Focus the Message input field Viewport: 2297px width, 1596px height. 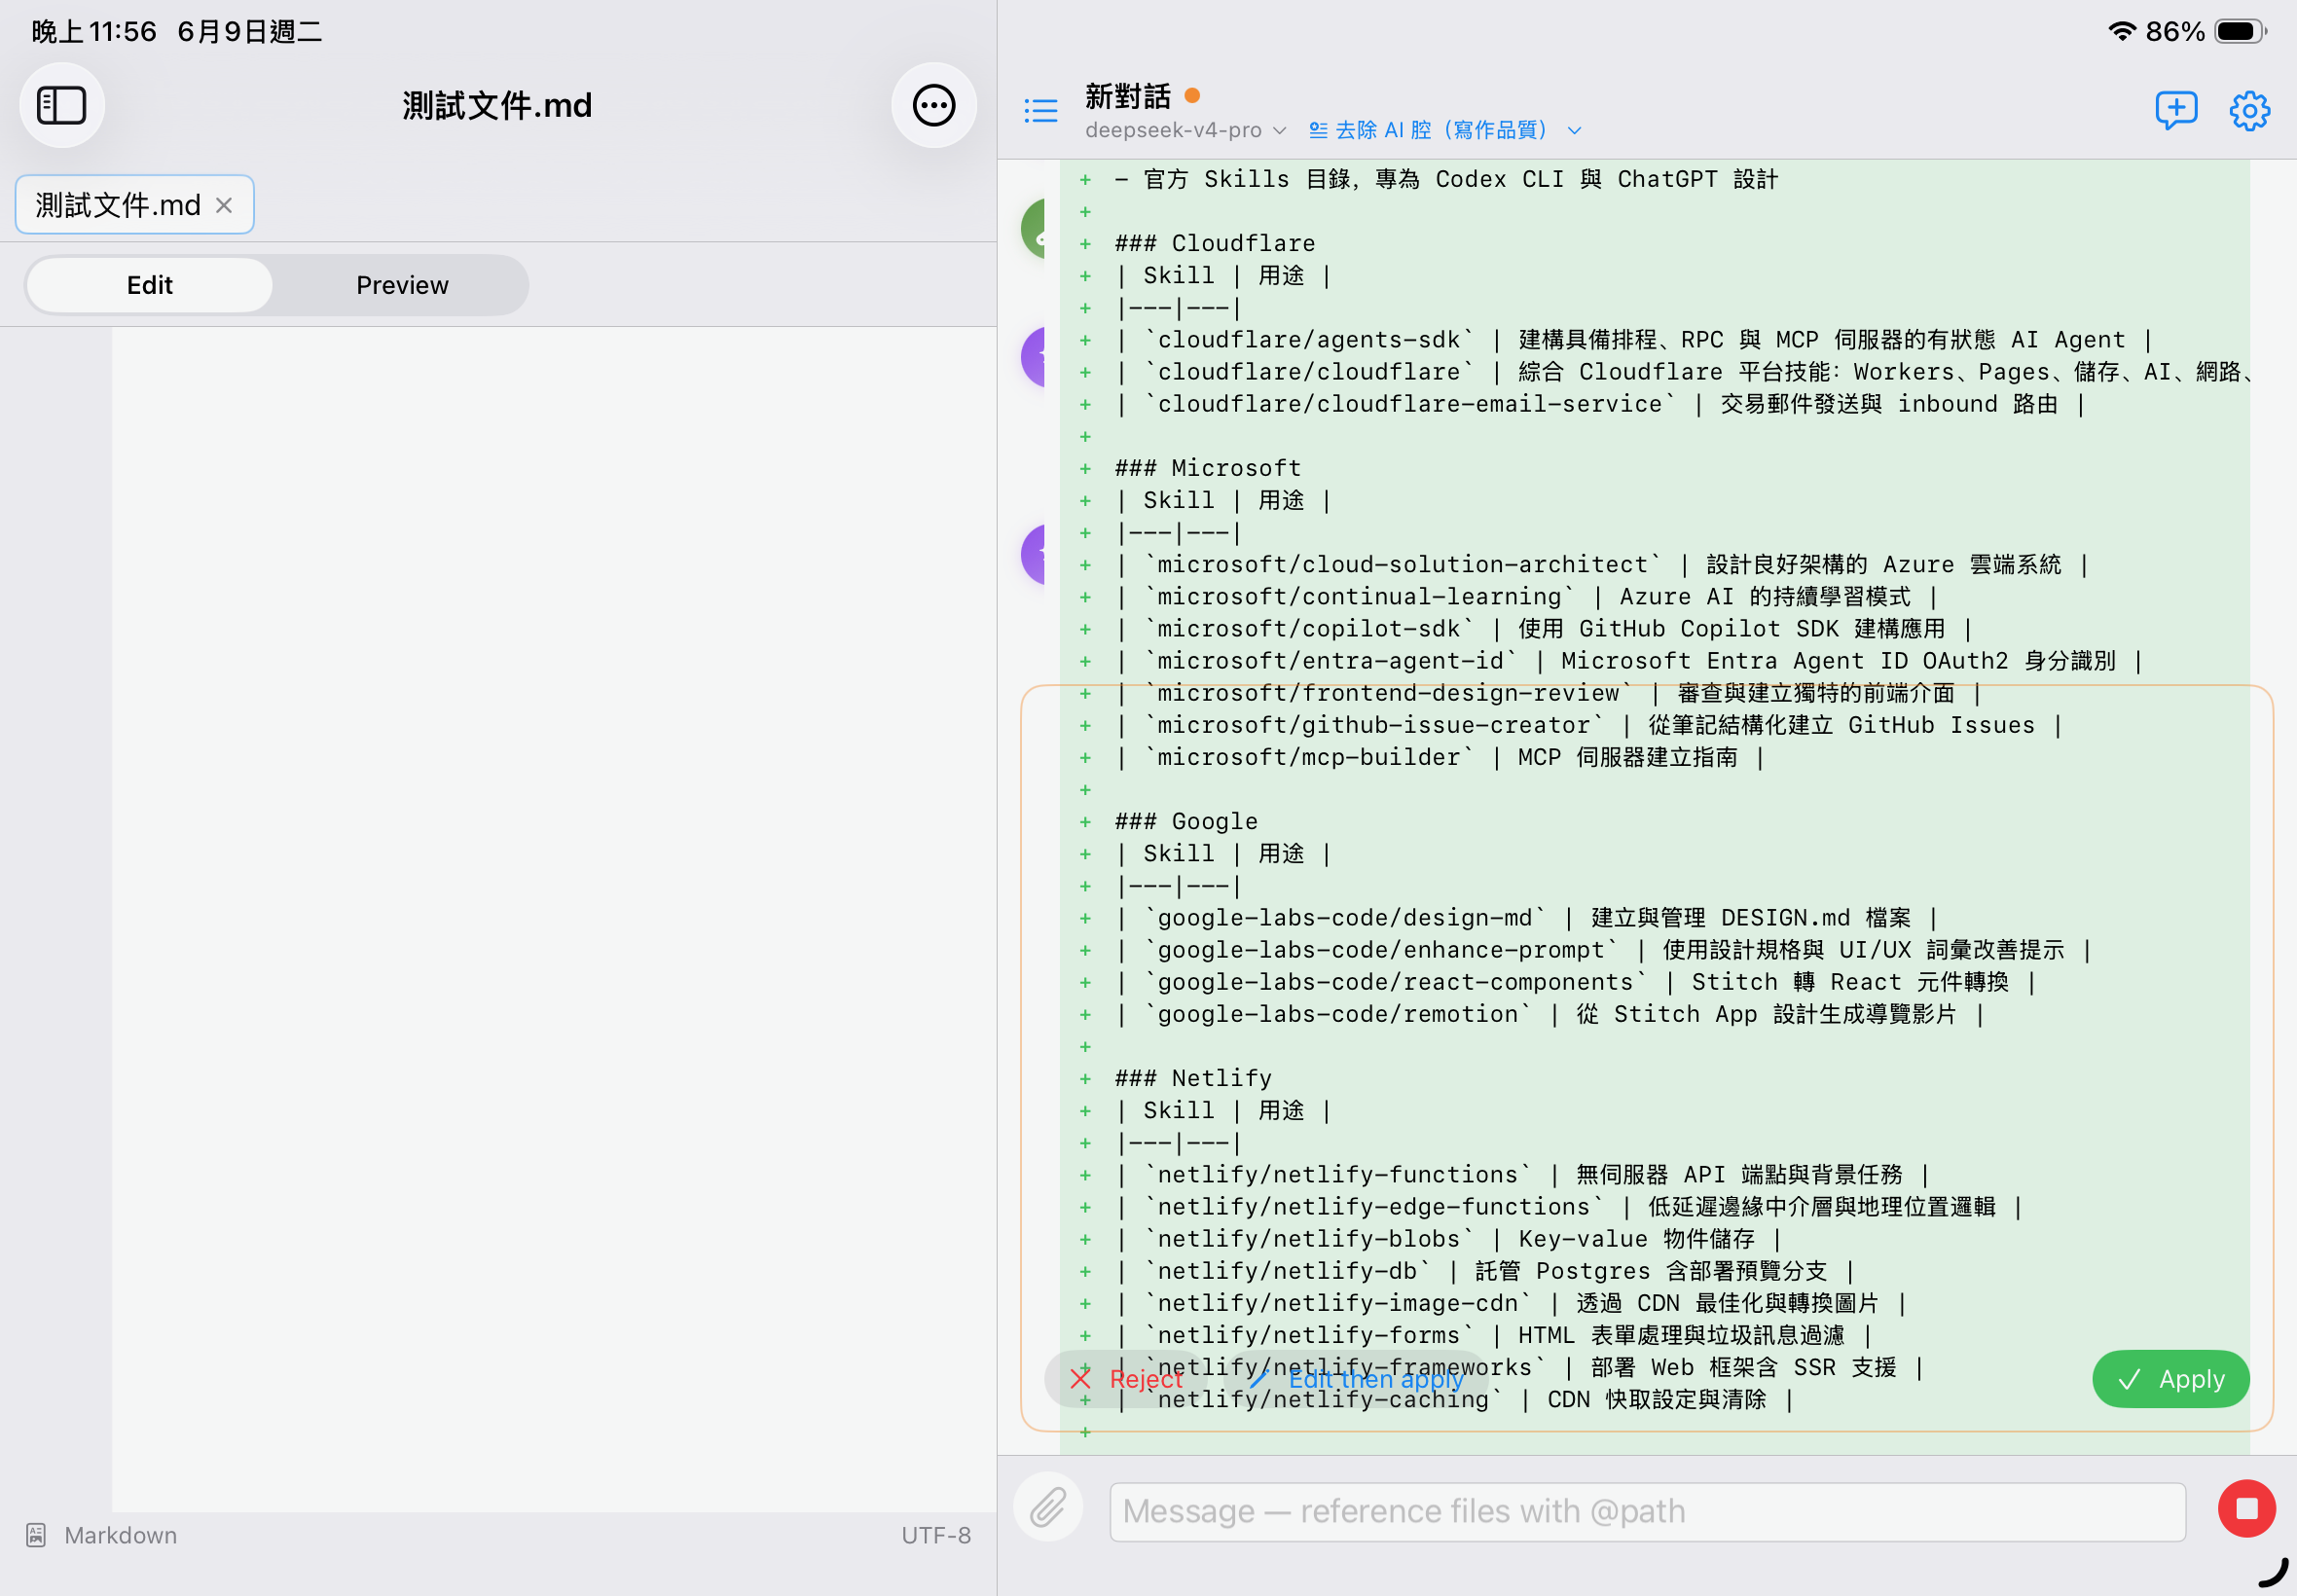(x=1647, y=1511)
